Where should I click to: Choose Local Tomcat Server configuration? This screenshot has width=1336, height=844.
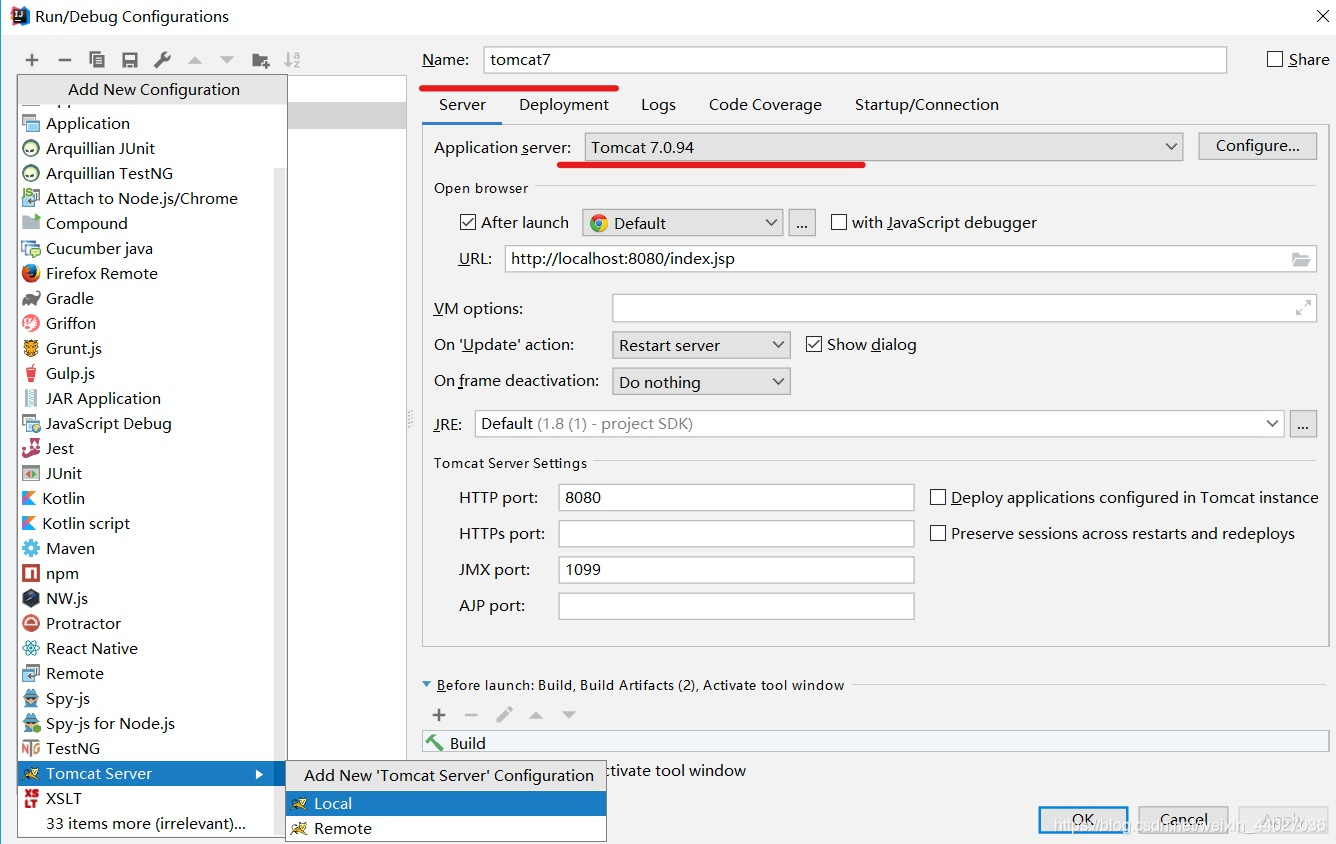tap(446, 803)
